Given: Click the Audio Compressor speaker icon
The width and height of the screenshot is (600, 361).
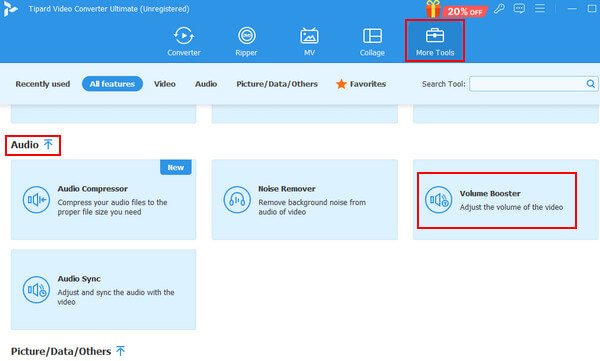Looking at the screenshot, I should (36, 199).
